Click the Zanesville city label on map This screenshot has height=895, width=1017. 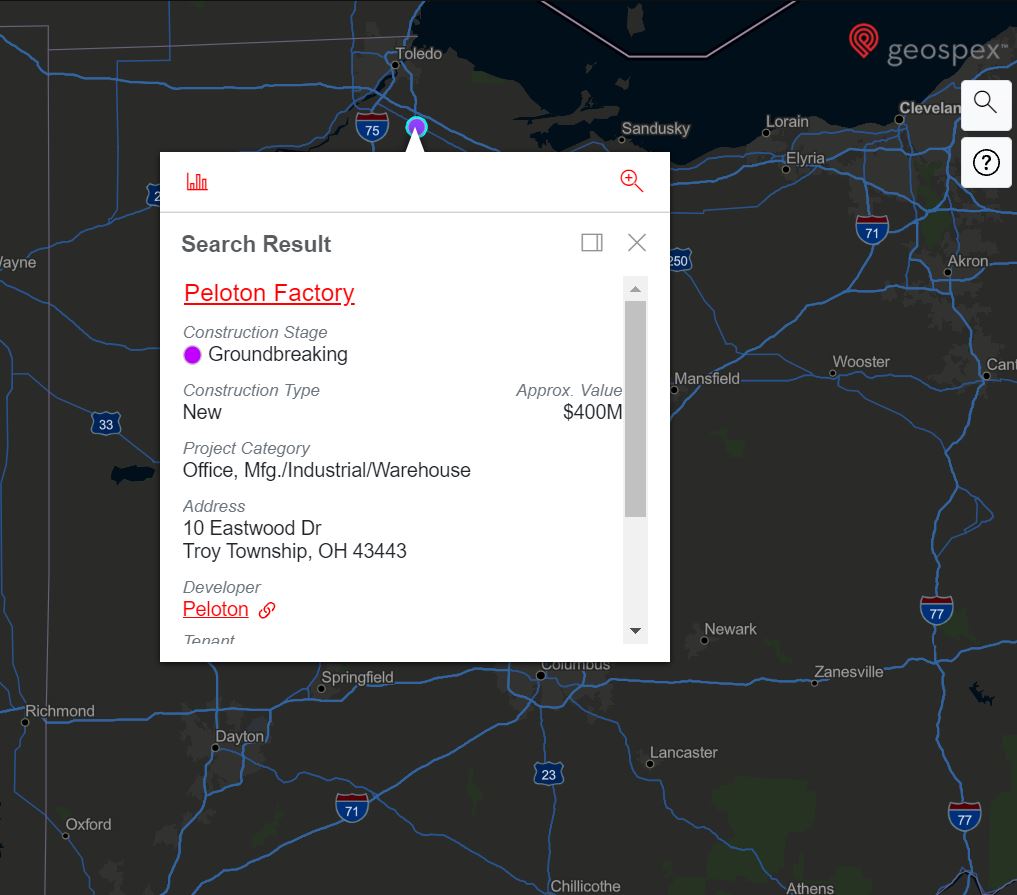[x=848, y=672]
